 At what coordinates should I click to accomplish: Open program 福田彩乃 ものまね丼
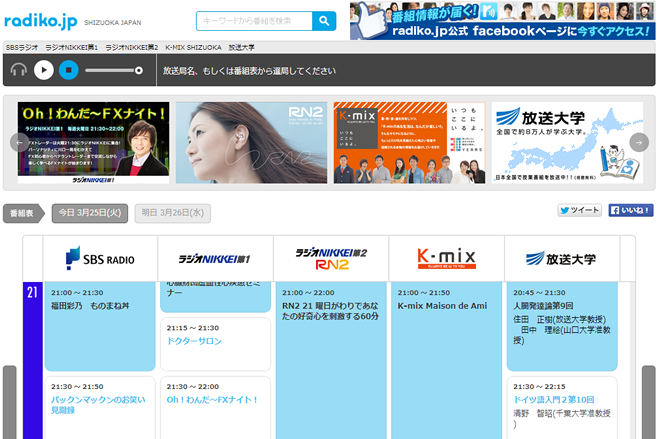[x=100, y=326]
